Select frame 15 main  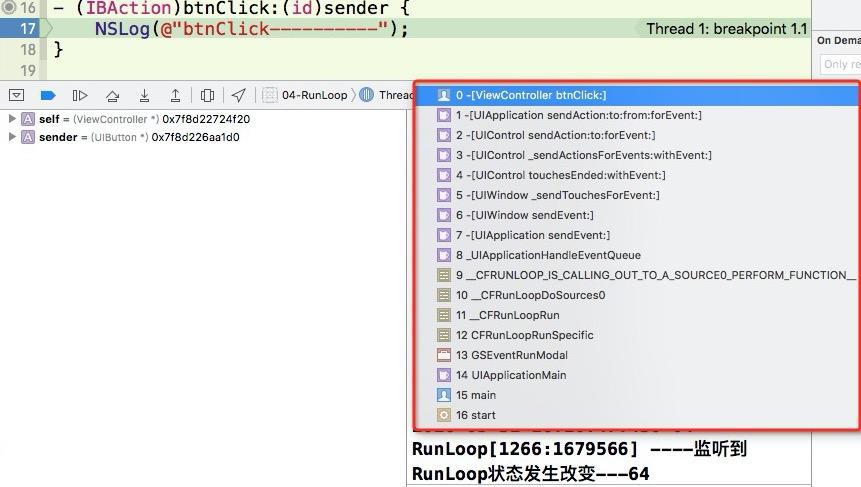point(637,395)
